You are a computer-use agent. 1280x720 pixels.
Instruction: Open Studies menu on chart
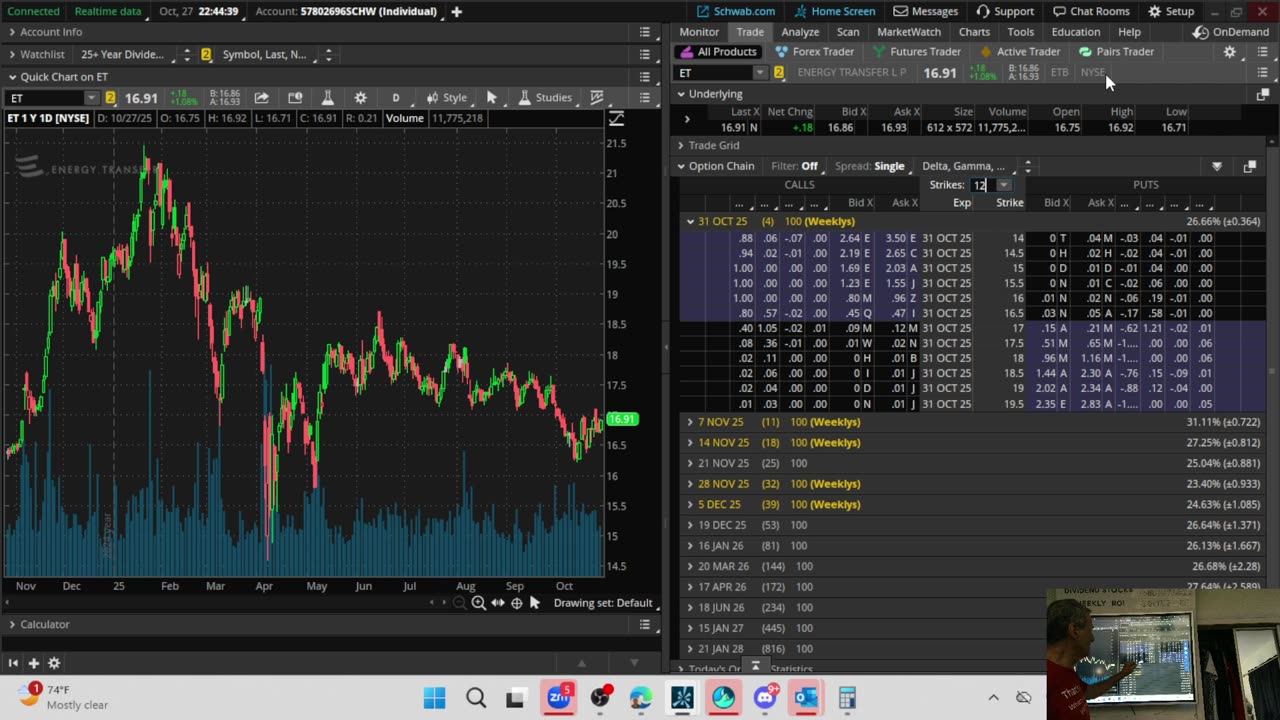pos(545,98)
